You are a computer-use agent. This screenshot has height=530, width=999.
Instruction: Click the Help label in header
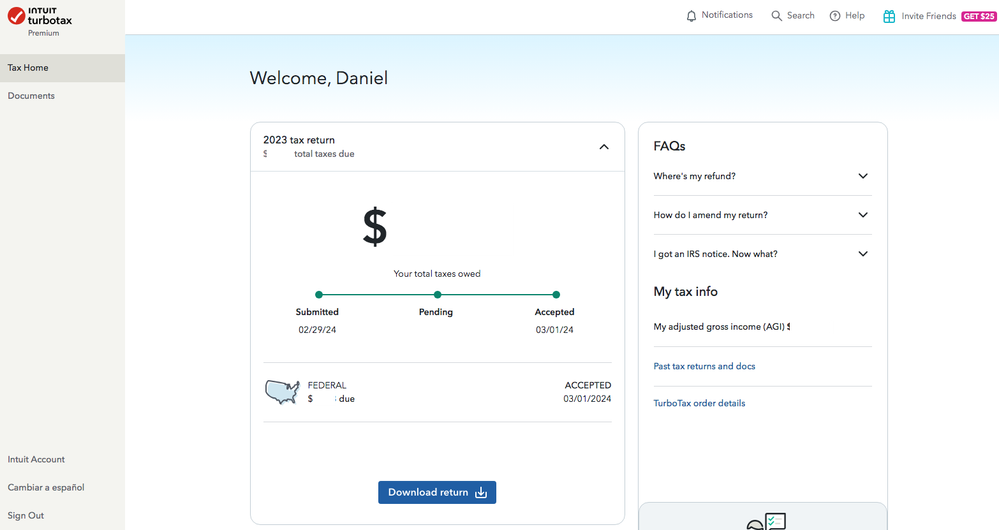[x=855, y=15]
